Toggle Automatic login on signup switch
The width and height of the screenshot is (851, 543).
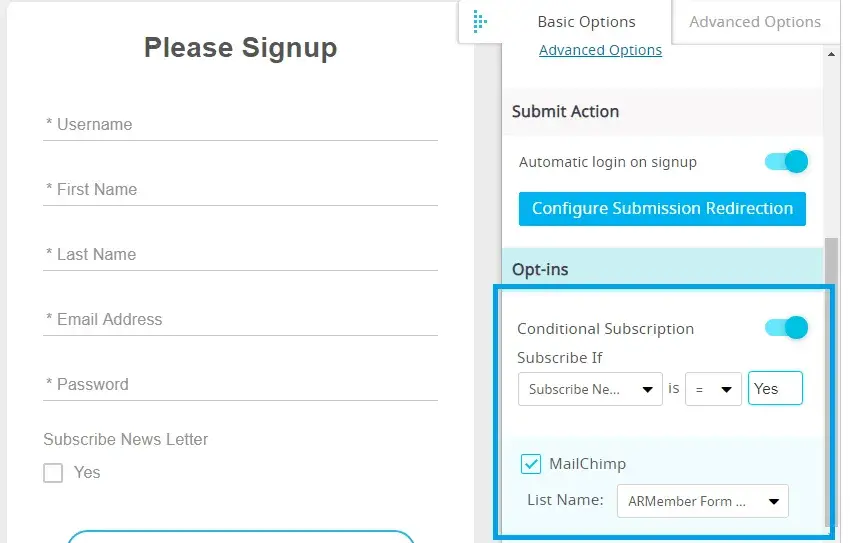coord(786,161)
